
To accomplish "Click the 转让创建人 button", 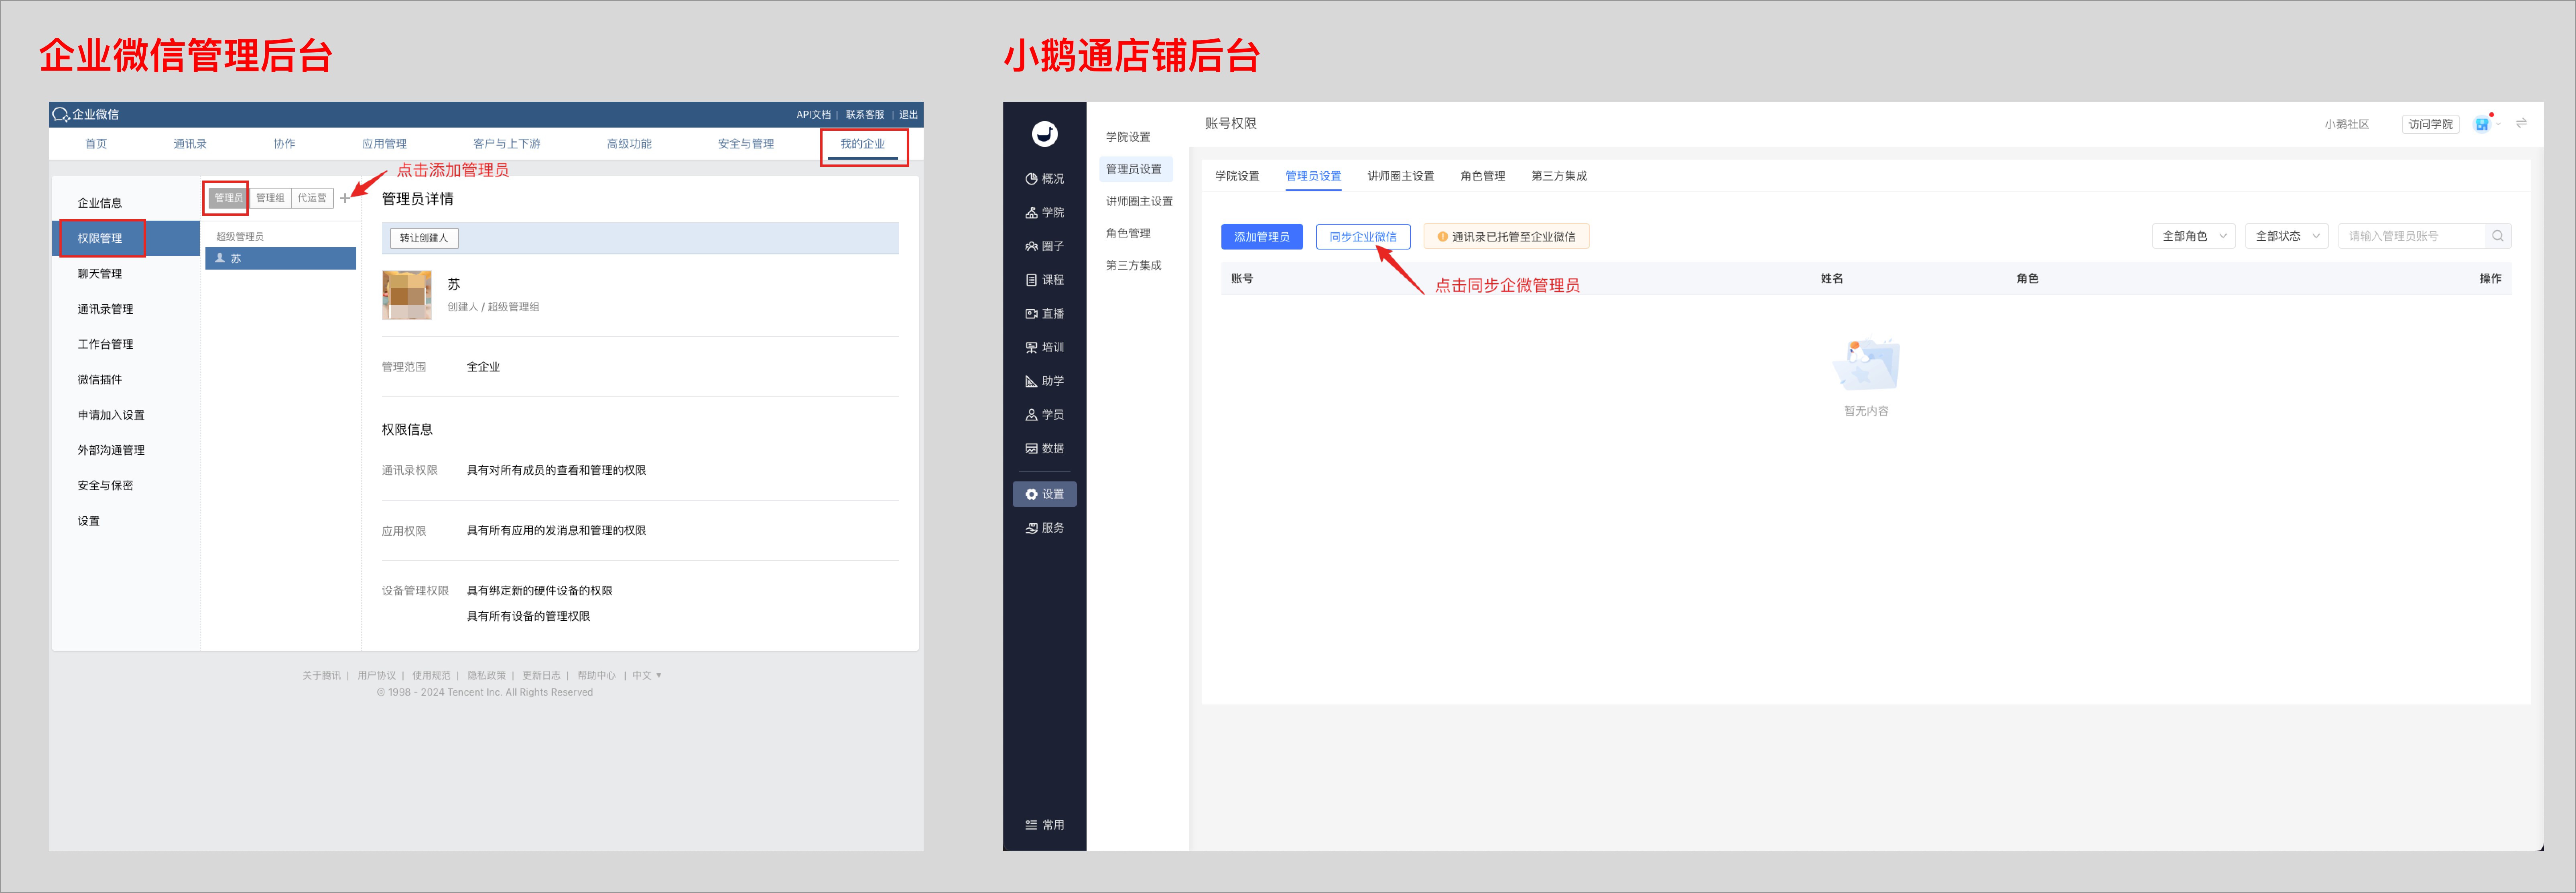I will tap(424, 238).
